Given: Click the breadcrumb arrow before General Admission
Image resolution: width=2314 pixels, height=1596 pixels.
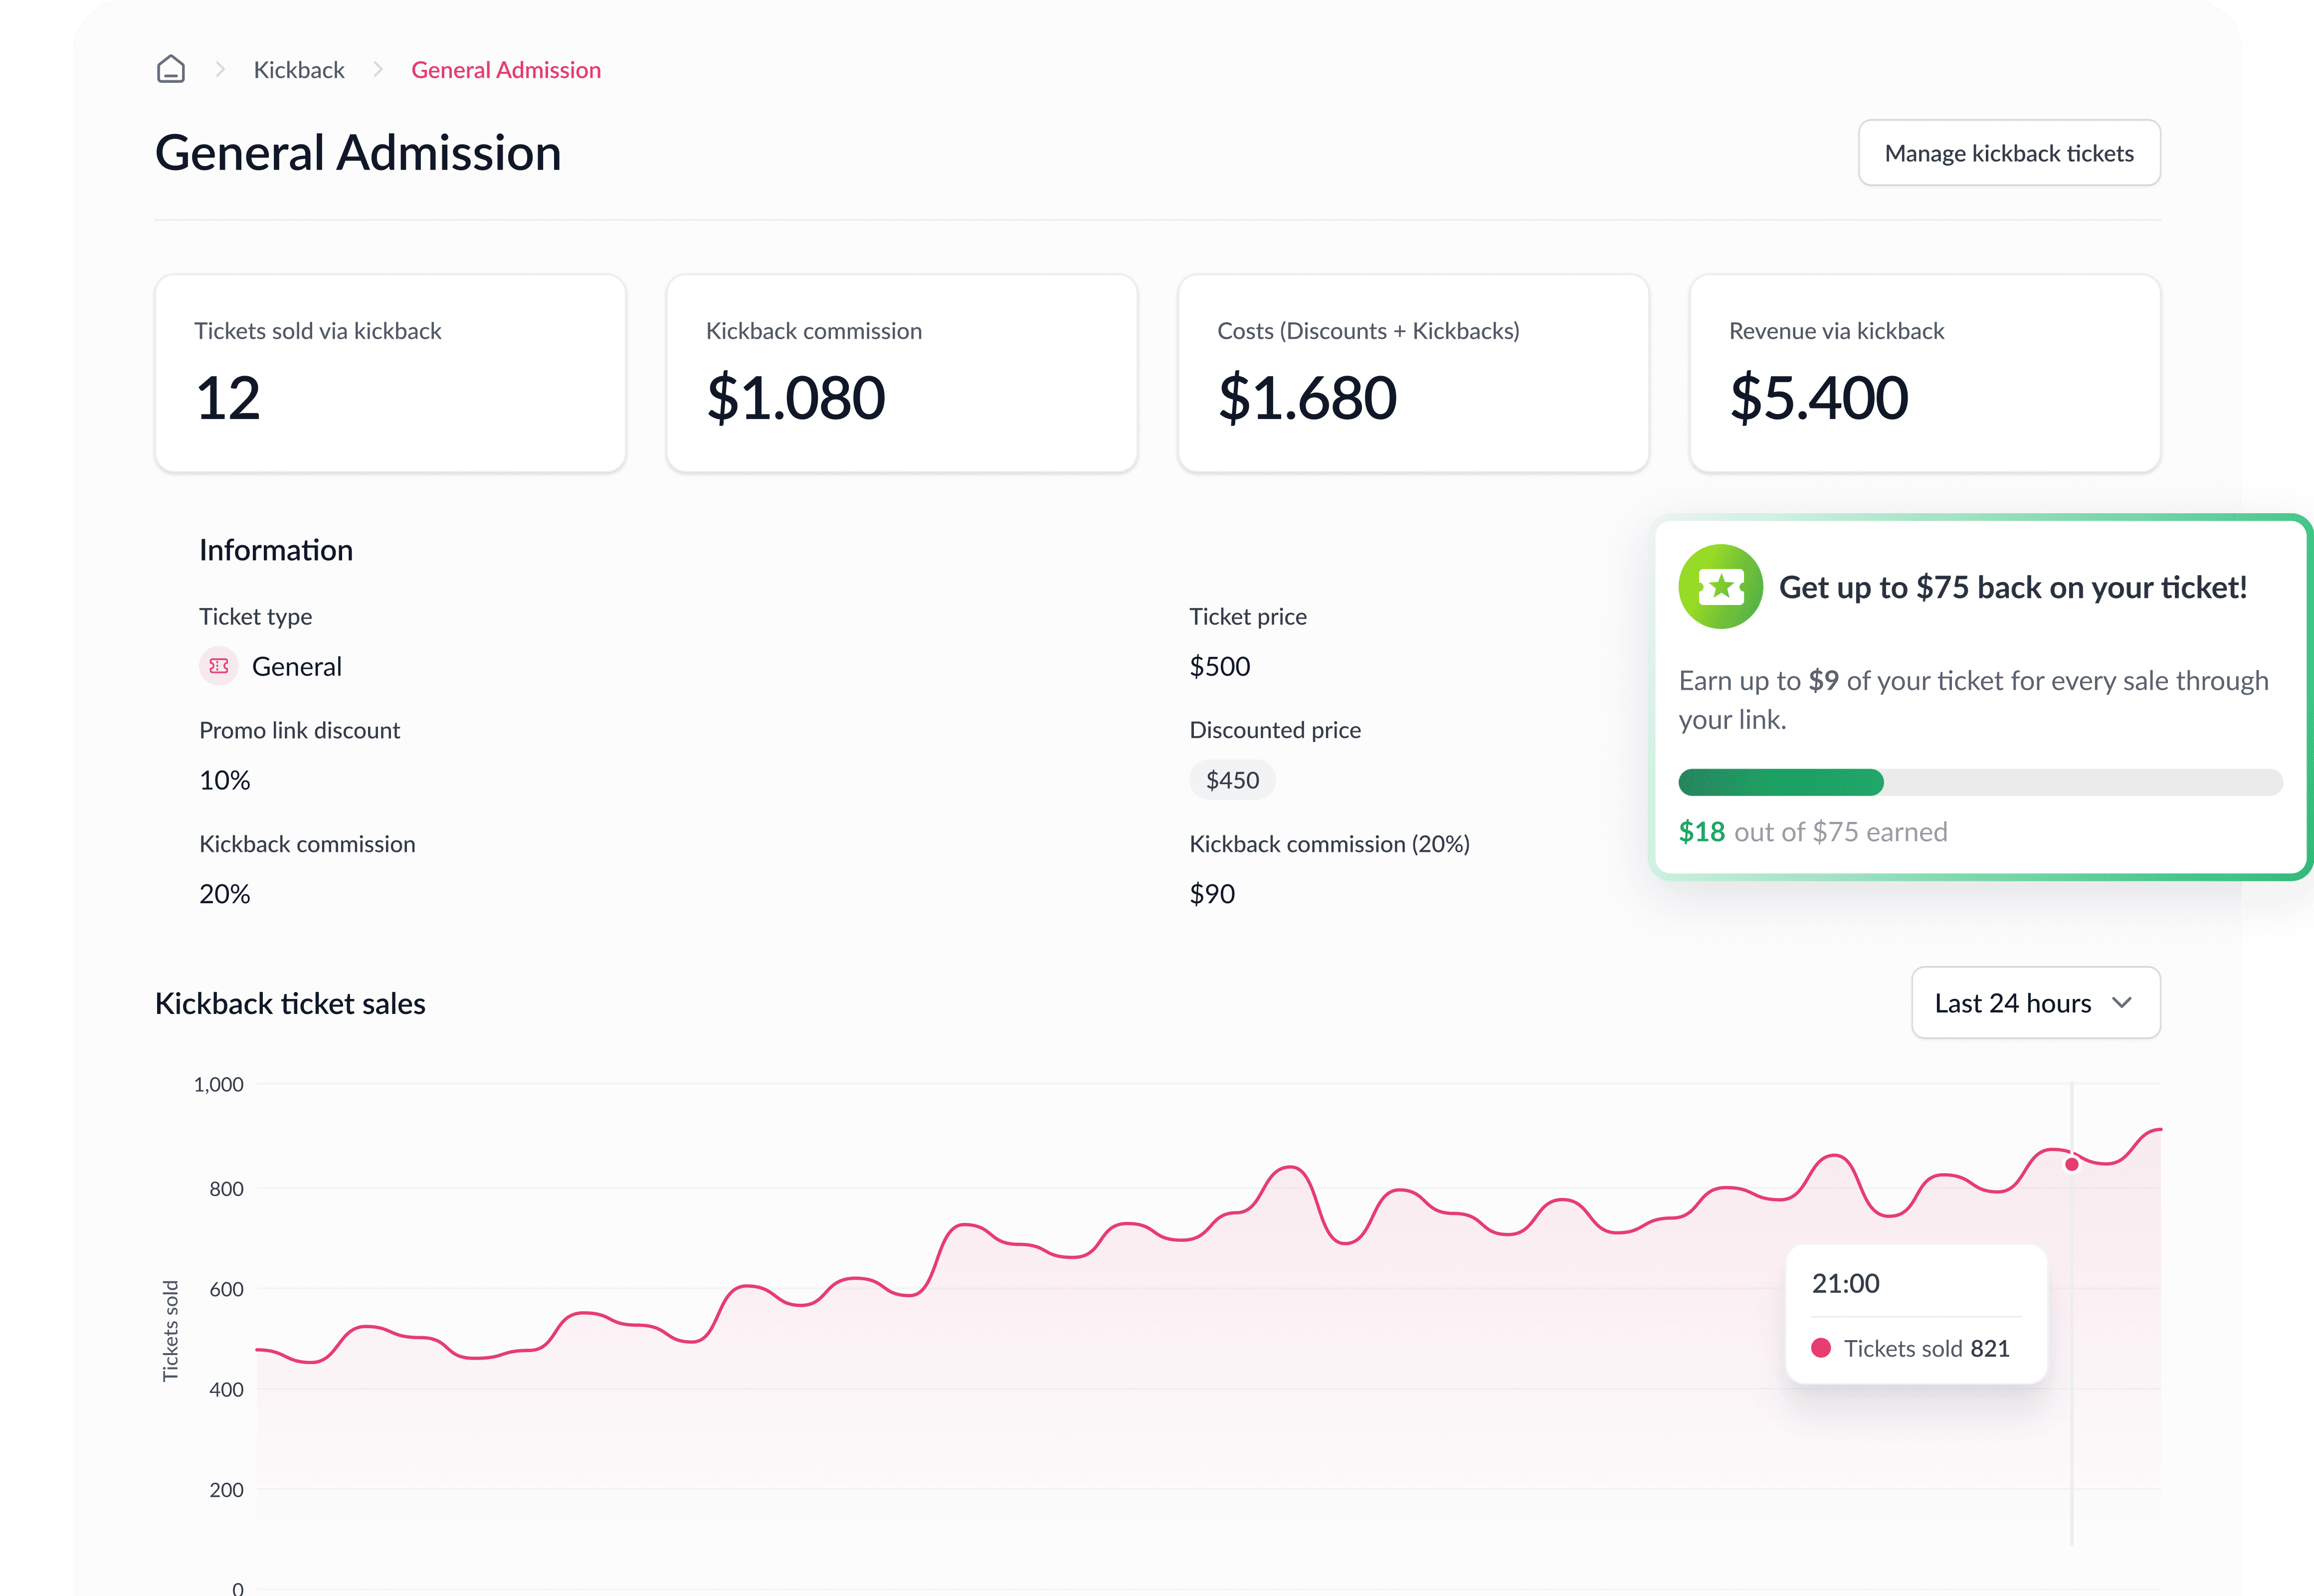Looking at the screenshot, I should [378, 69].
